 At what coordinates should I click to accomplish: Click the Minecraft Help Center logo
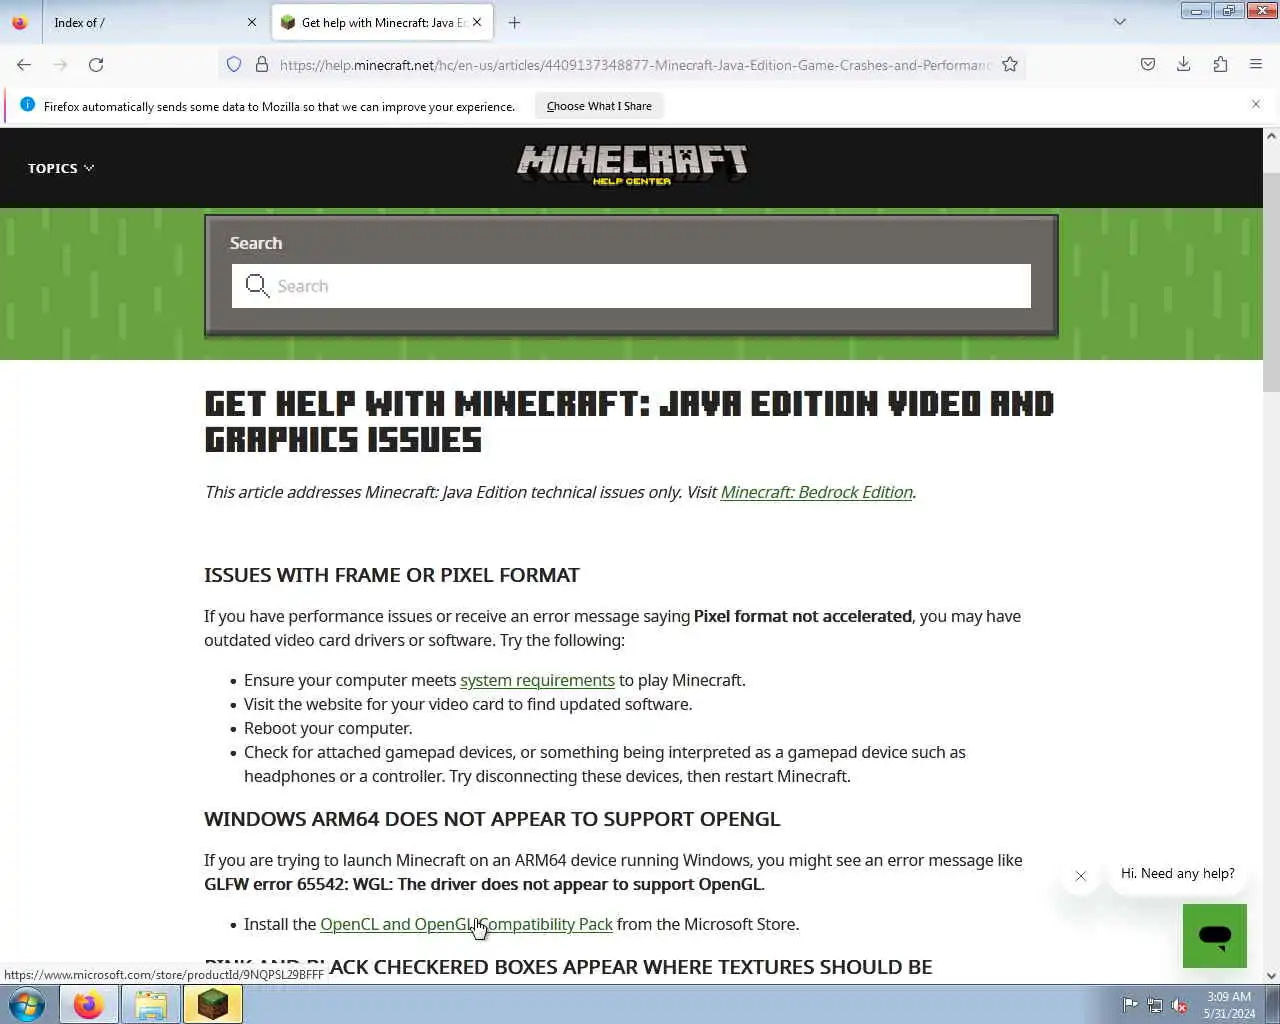coord(632,165)
